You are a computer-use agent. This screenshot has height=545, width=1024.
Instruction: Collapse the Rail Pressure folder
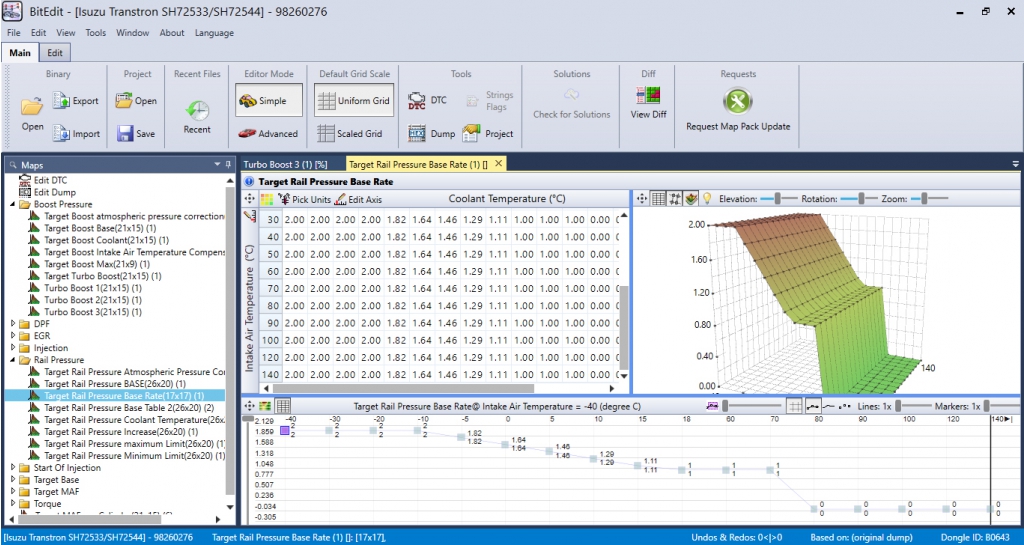click(13, 360)
